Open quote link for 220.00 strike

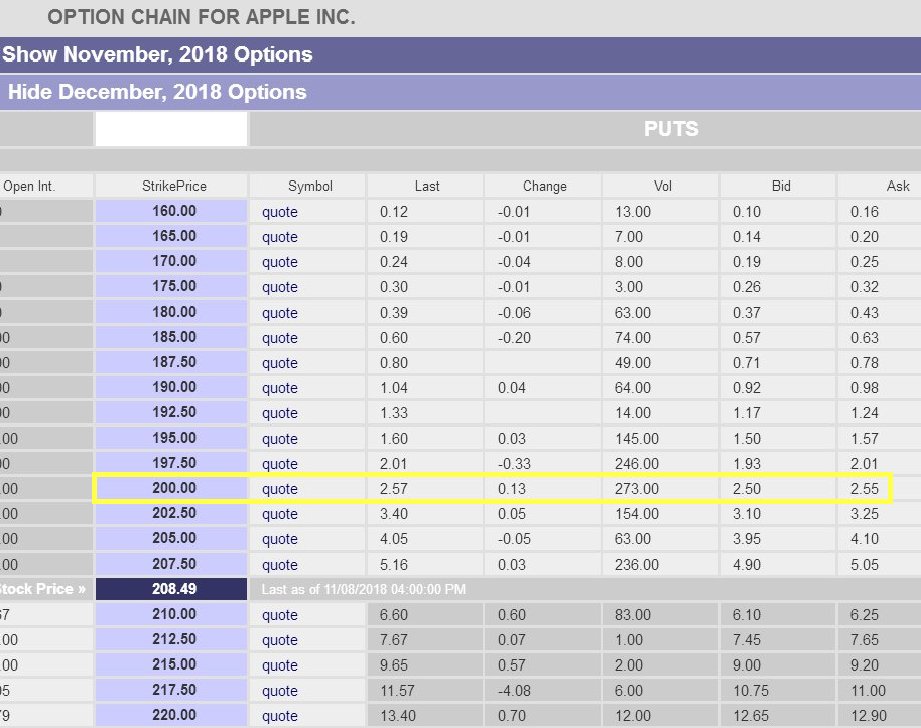280,716
